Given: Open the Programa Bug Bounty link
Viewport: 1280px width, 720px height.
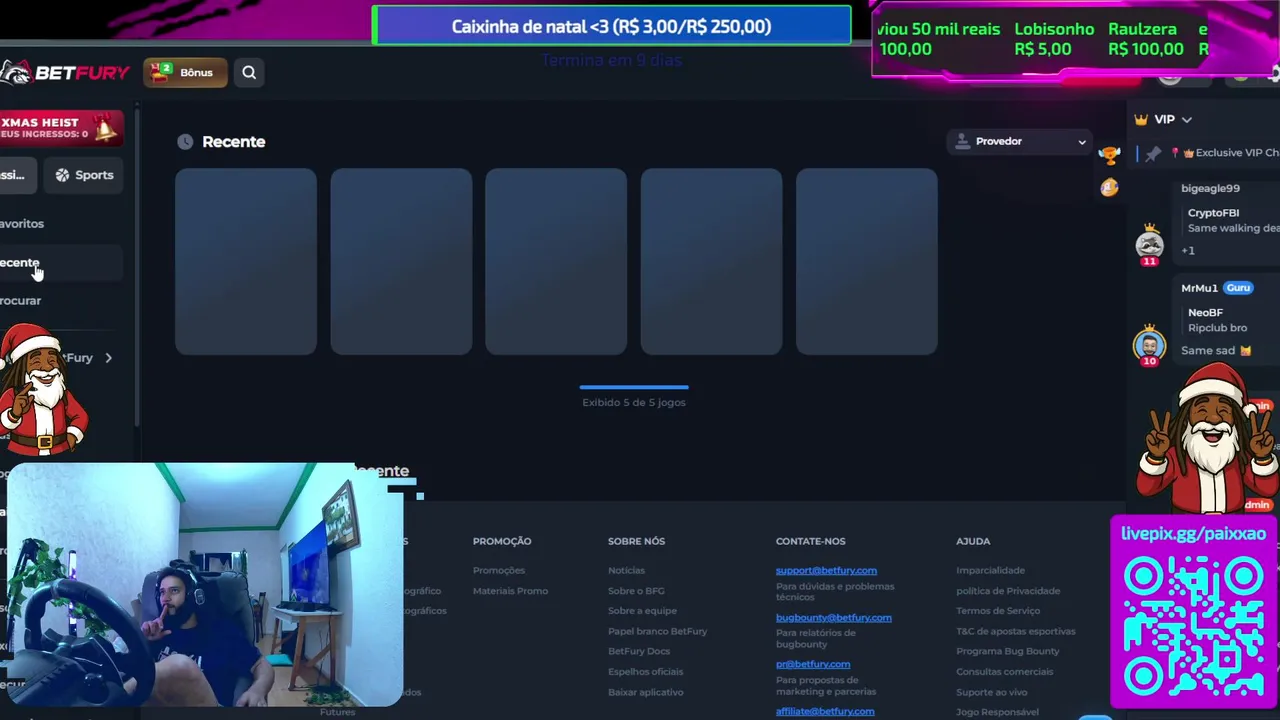Looking at the screenshot, I should coord(1007,651).
